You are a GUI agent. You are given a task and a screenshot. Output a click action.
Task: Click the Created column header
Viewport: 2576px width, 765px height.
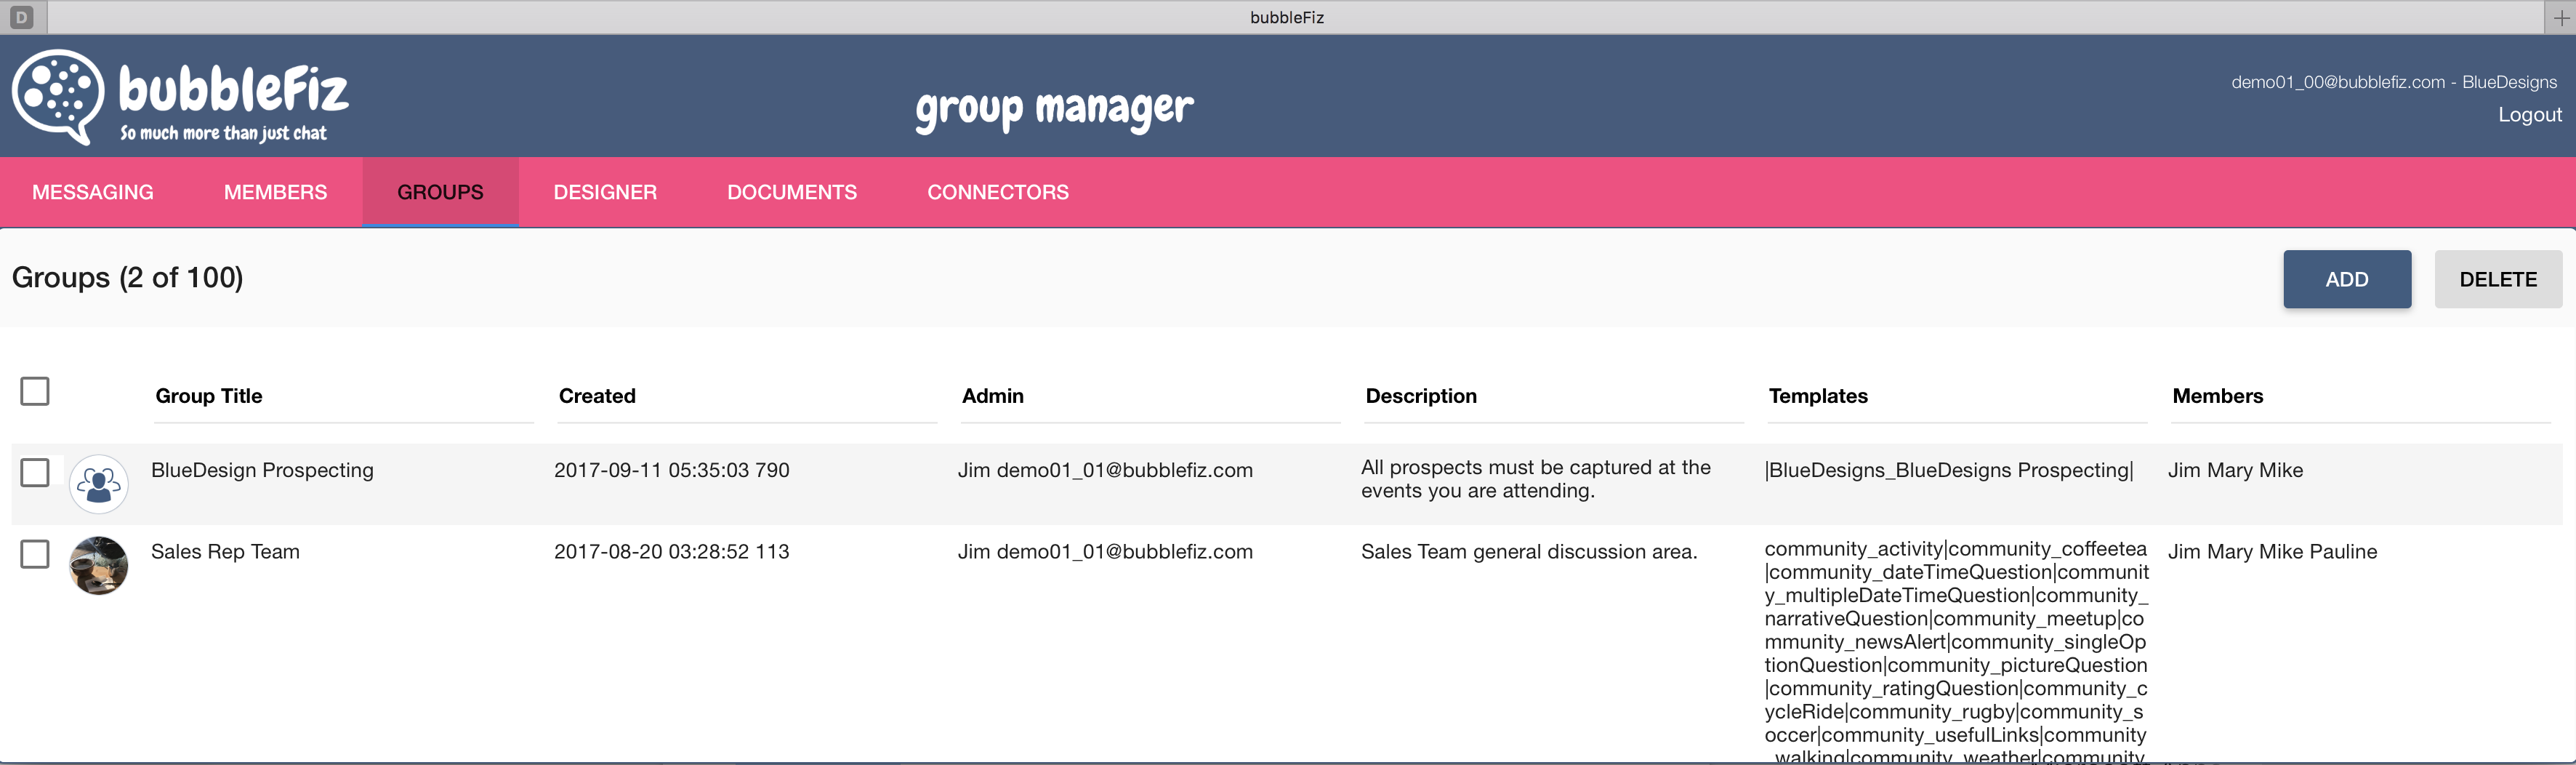597,396
